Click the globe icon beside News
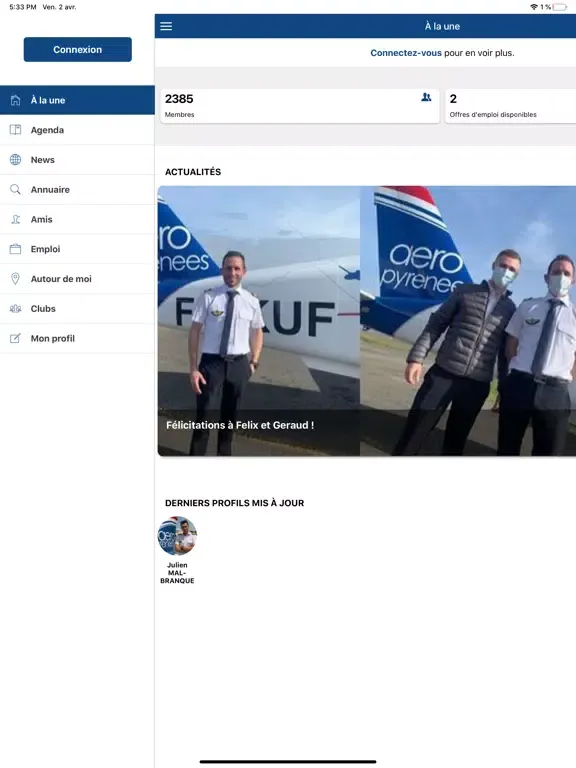This screenshot has width=576, height=768. (15, 160)
